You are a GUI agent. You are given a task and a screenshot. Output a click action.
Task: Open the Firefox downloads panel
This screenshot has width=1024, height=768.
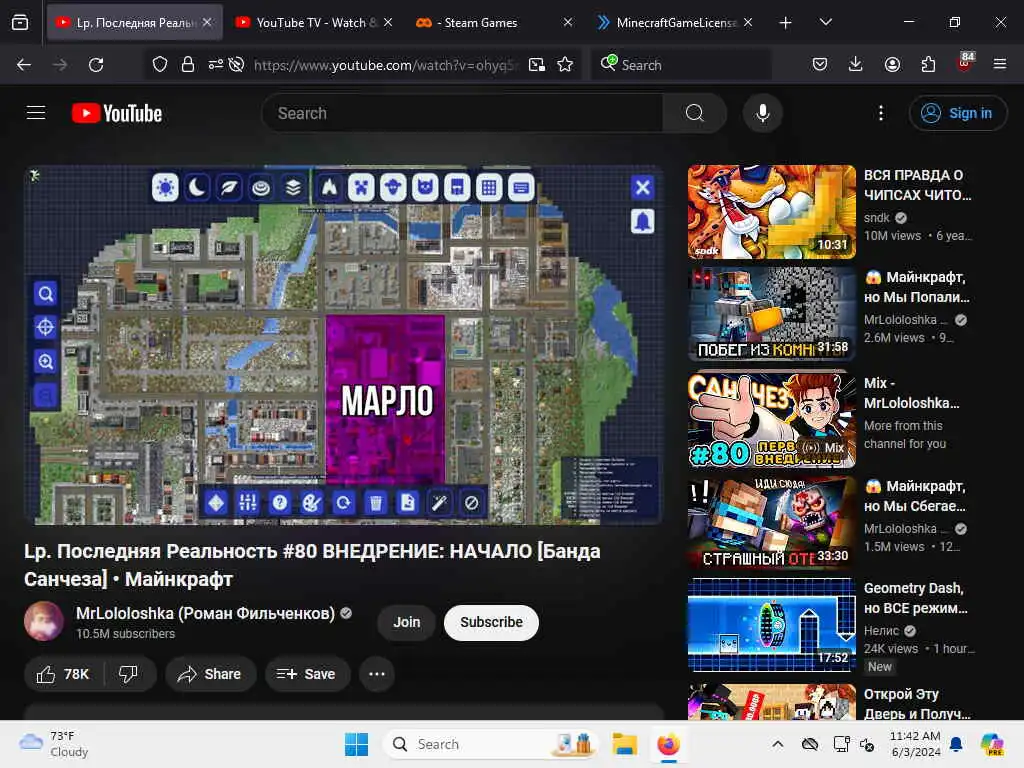pos(856,65)
